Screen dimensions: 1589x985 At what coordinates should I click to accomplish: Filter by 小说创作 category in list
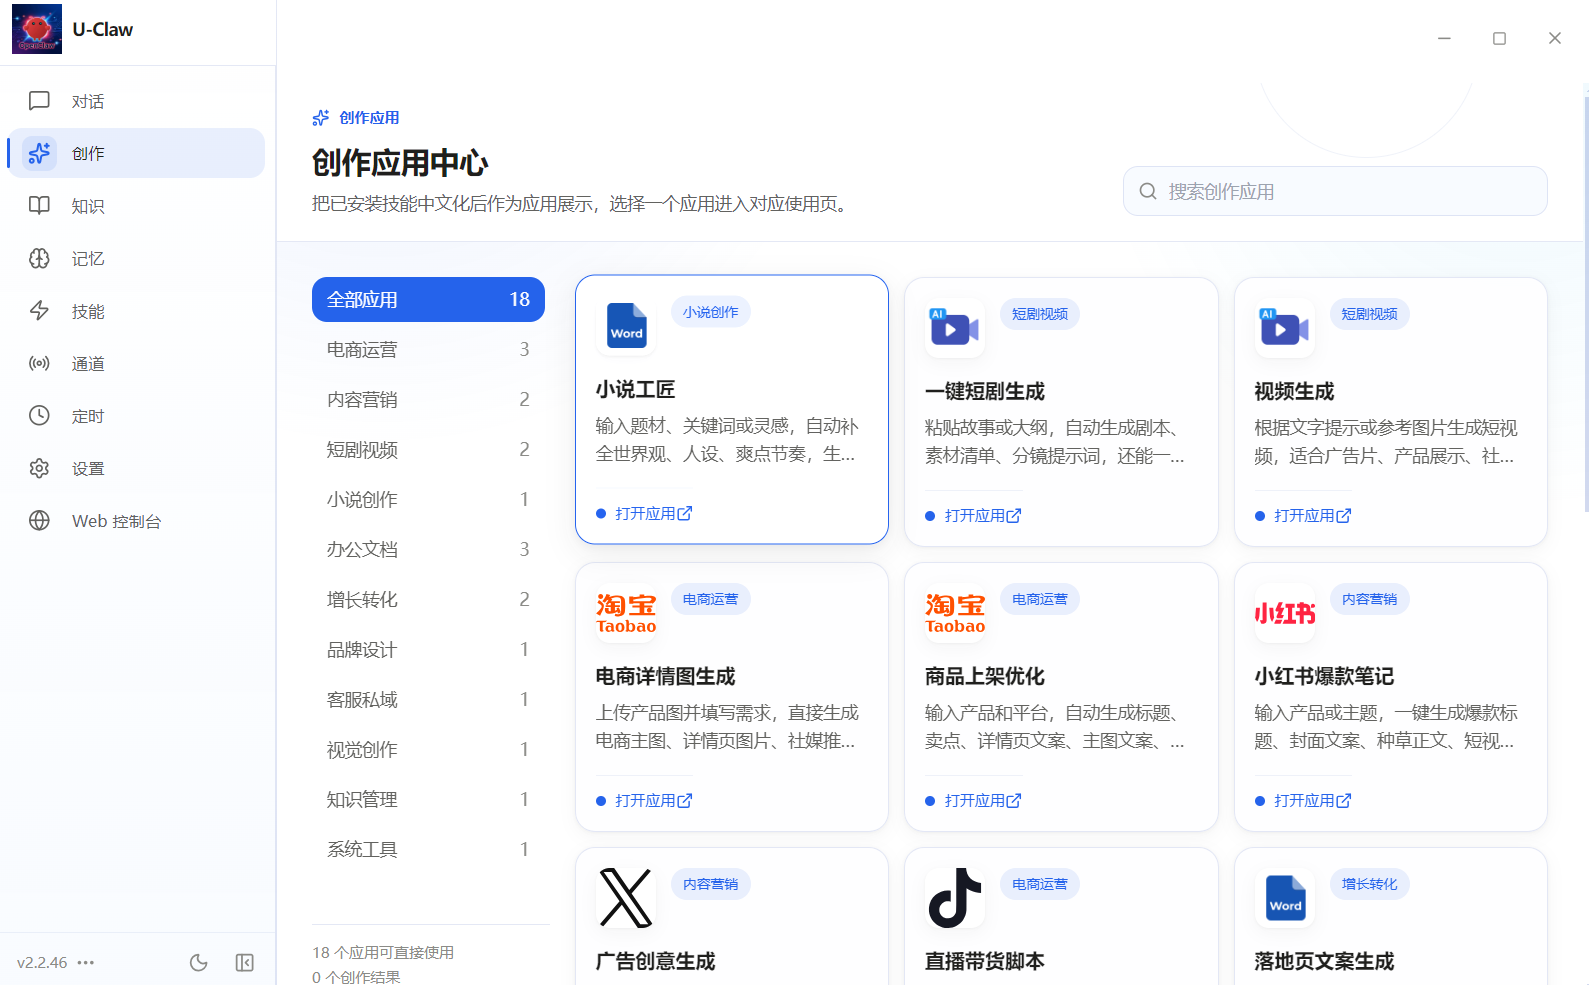tap(428, 499)
